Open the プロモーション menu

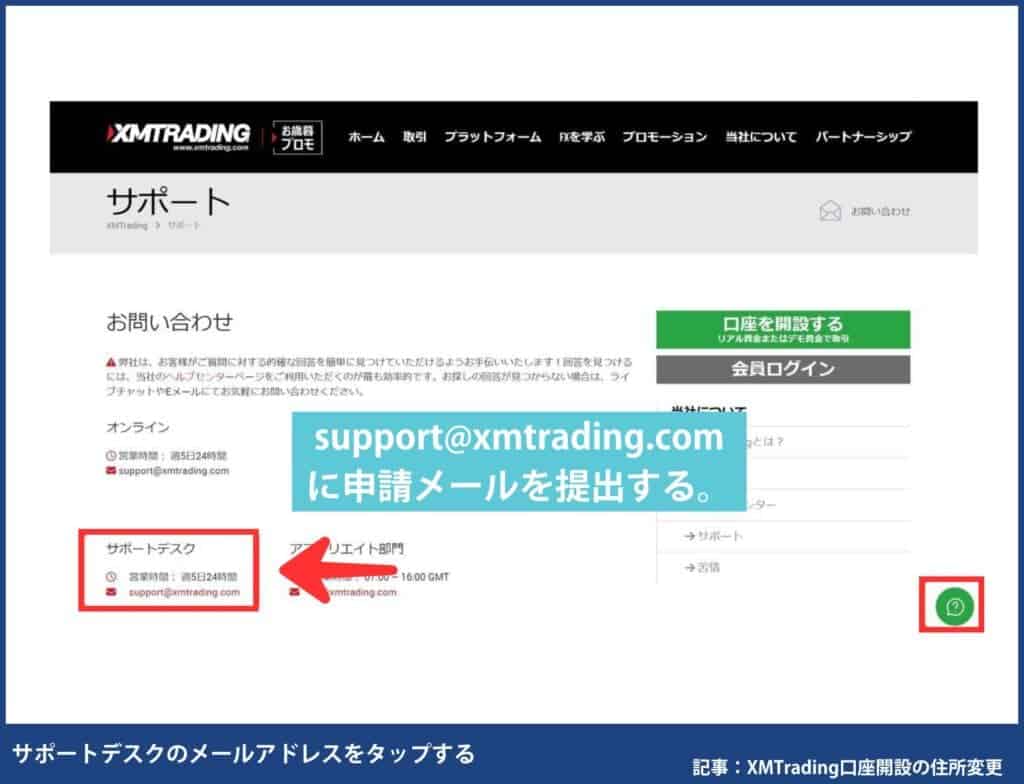point(664,137)
